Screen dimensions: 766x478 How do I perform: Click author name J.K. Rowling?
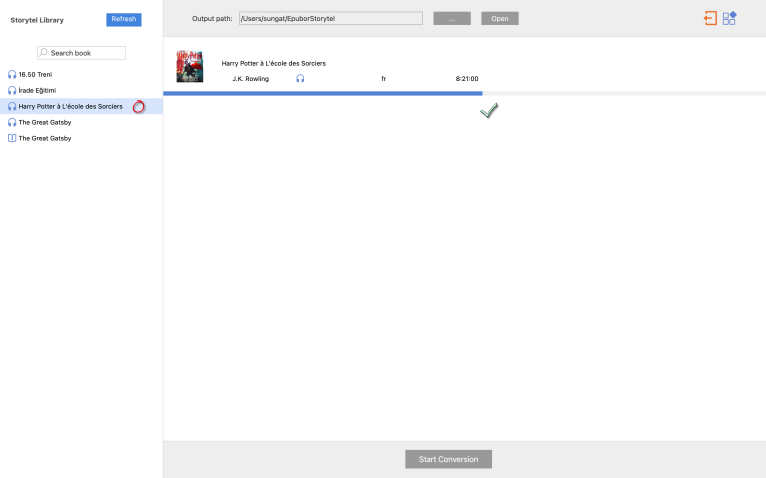click(x=251, y=79)
